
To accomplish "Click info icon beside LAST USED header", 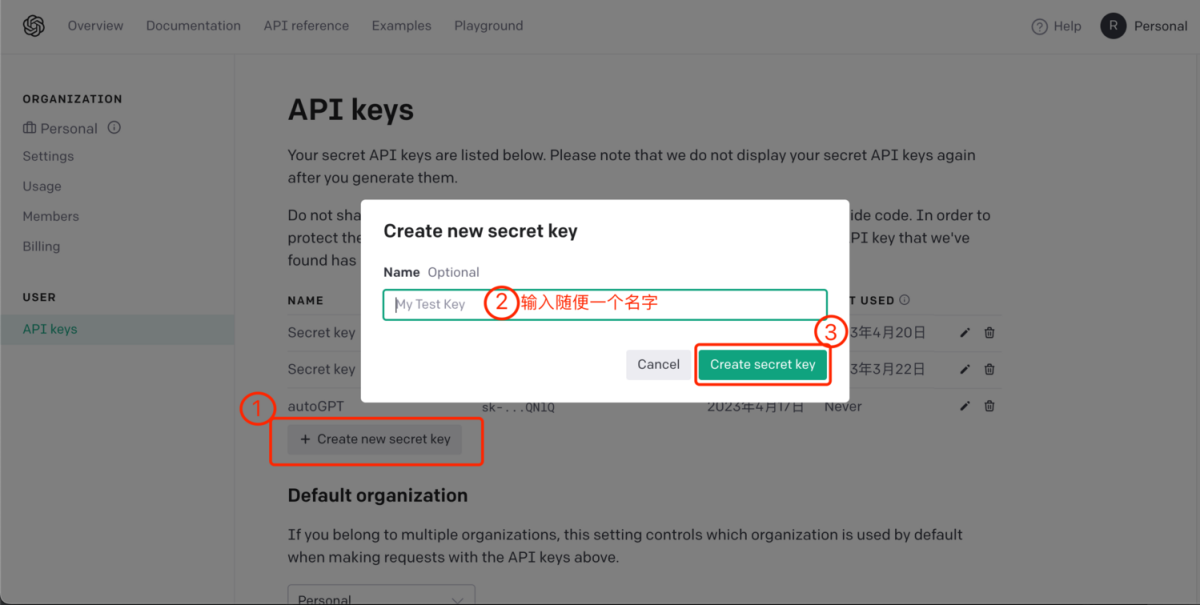I will 904,300.
